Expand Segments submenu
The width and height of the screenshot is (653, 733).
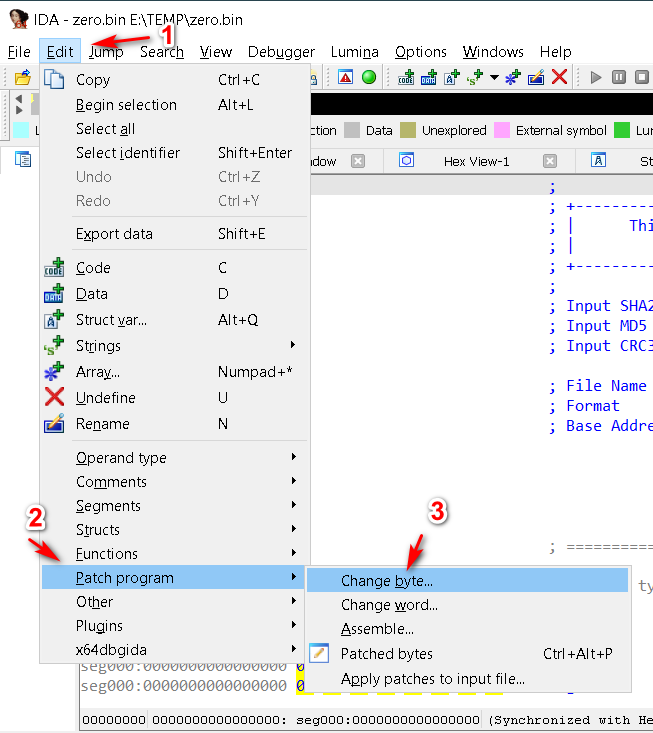pos(175,506)
